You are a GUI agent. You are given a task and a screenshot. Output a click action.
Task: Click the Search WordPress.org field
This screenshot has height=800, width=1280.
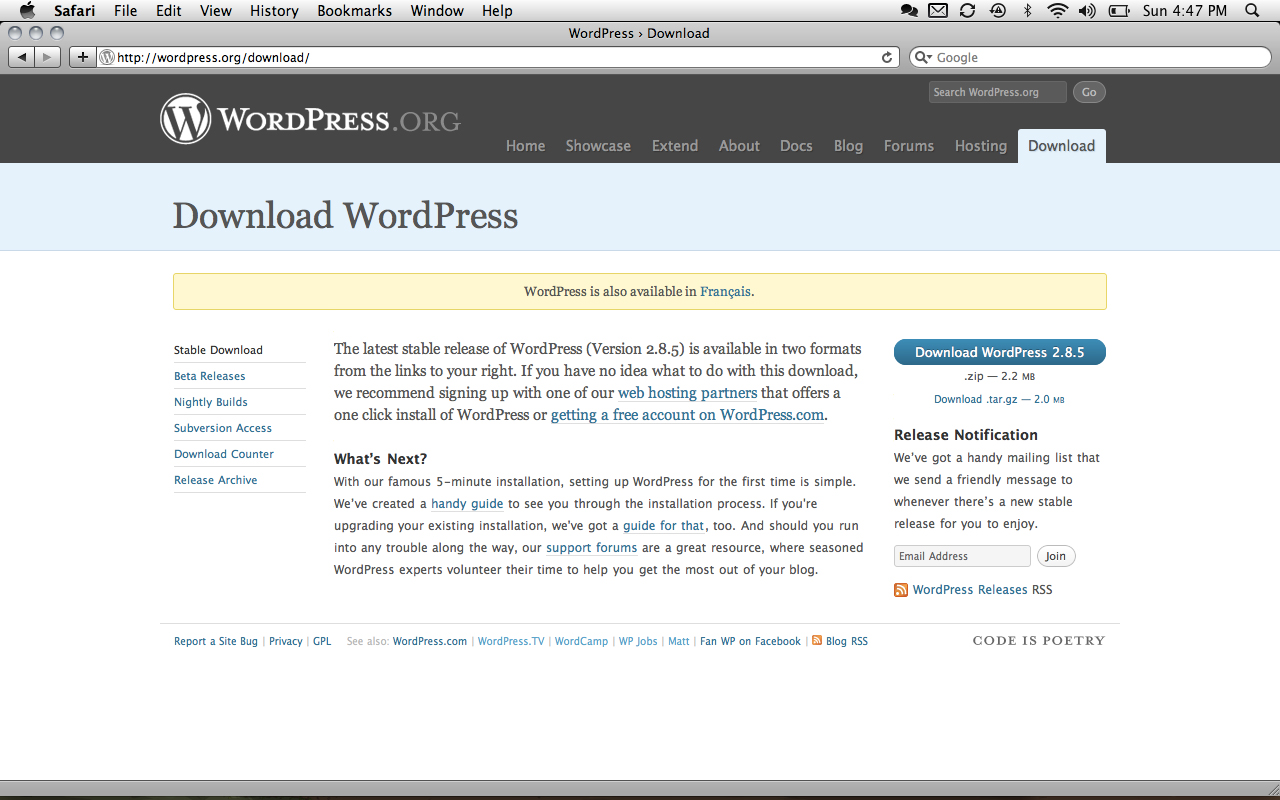[998, 92]
